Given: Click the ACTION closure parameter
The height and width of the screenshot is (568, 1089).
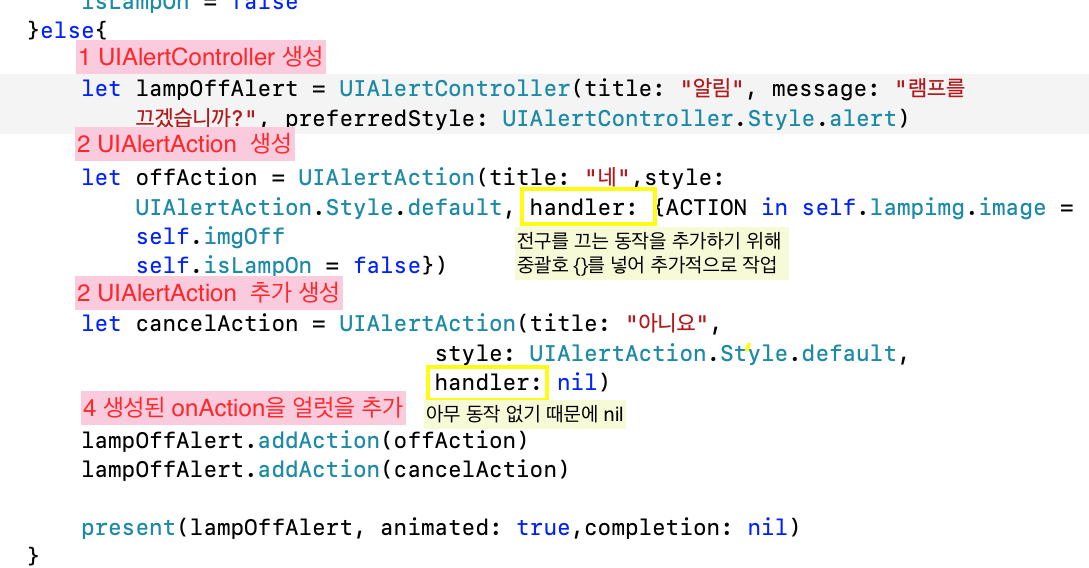Looking at the screenshot, I should pyautogui.click(x=706, y=208).
